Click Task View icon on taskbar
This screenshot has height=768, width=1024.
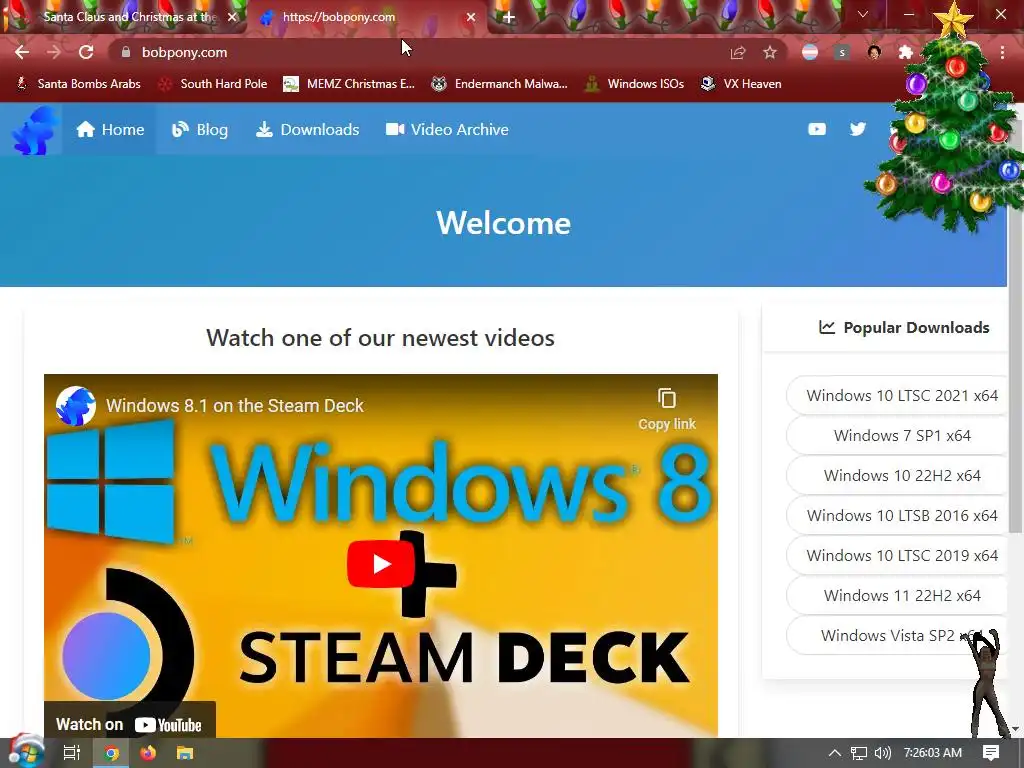(72, 753)
